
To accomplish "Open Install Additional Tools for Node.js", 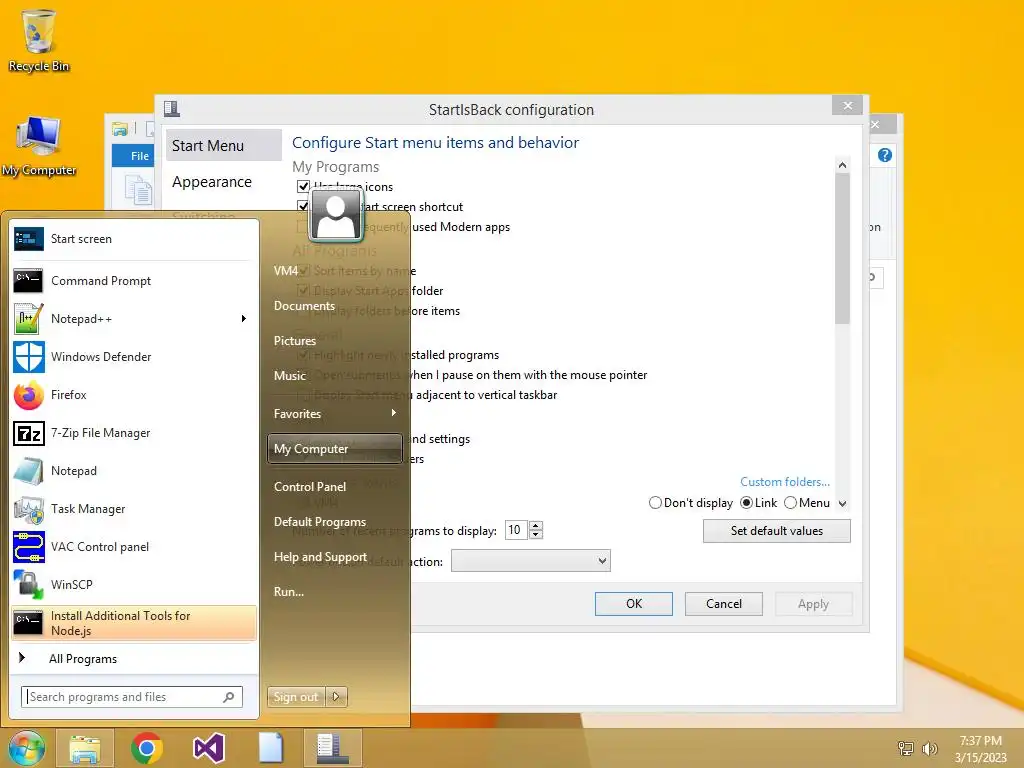I will (x=134, y=623).
